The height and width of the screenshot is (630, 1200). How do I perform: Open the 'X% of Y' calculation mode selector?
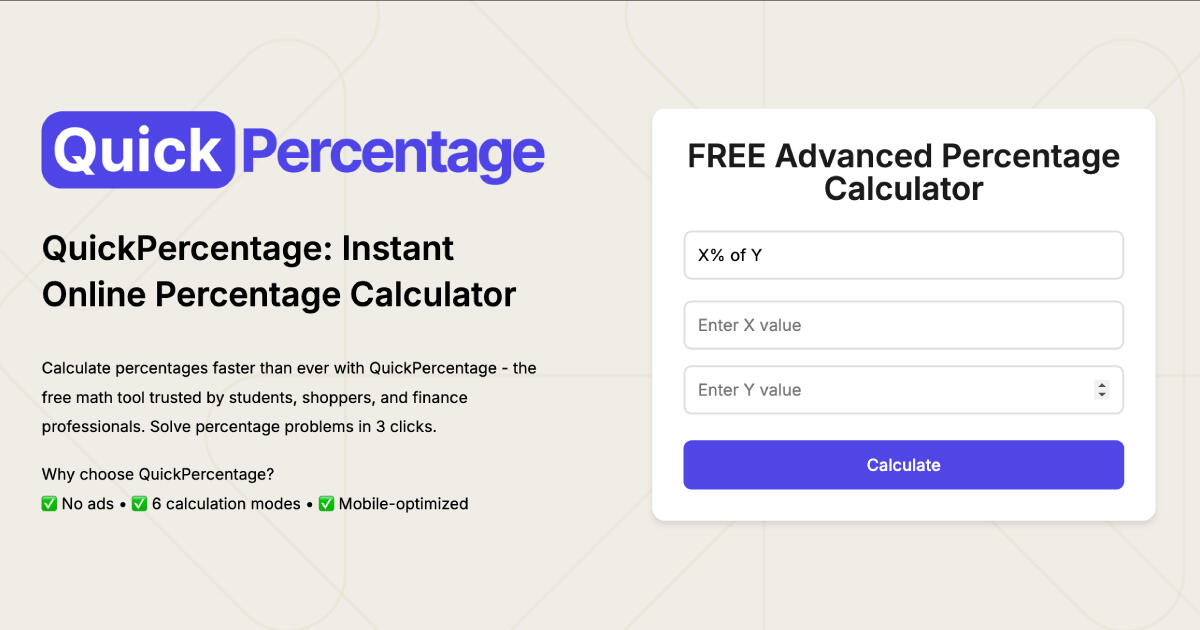pos(903,255)
